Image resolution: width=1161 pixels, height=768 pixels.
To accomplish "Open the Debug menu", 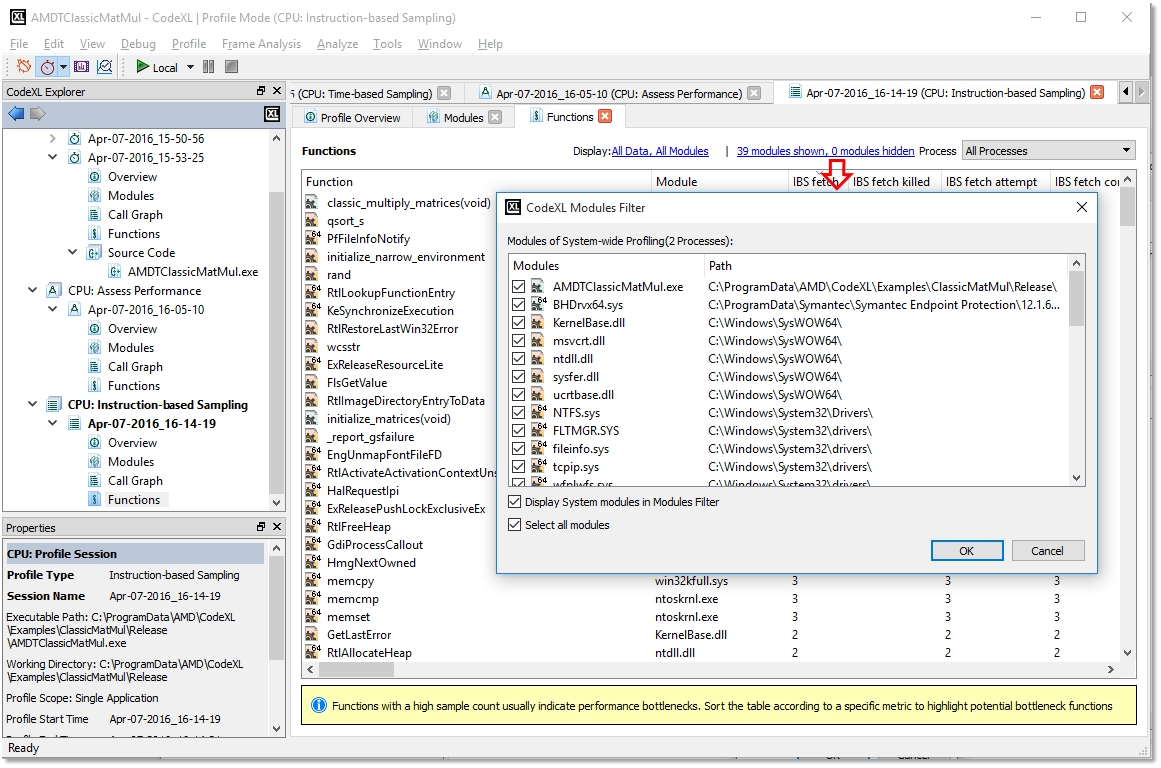I will coord(138,44).
